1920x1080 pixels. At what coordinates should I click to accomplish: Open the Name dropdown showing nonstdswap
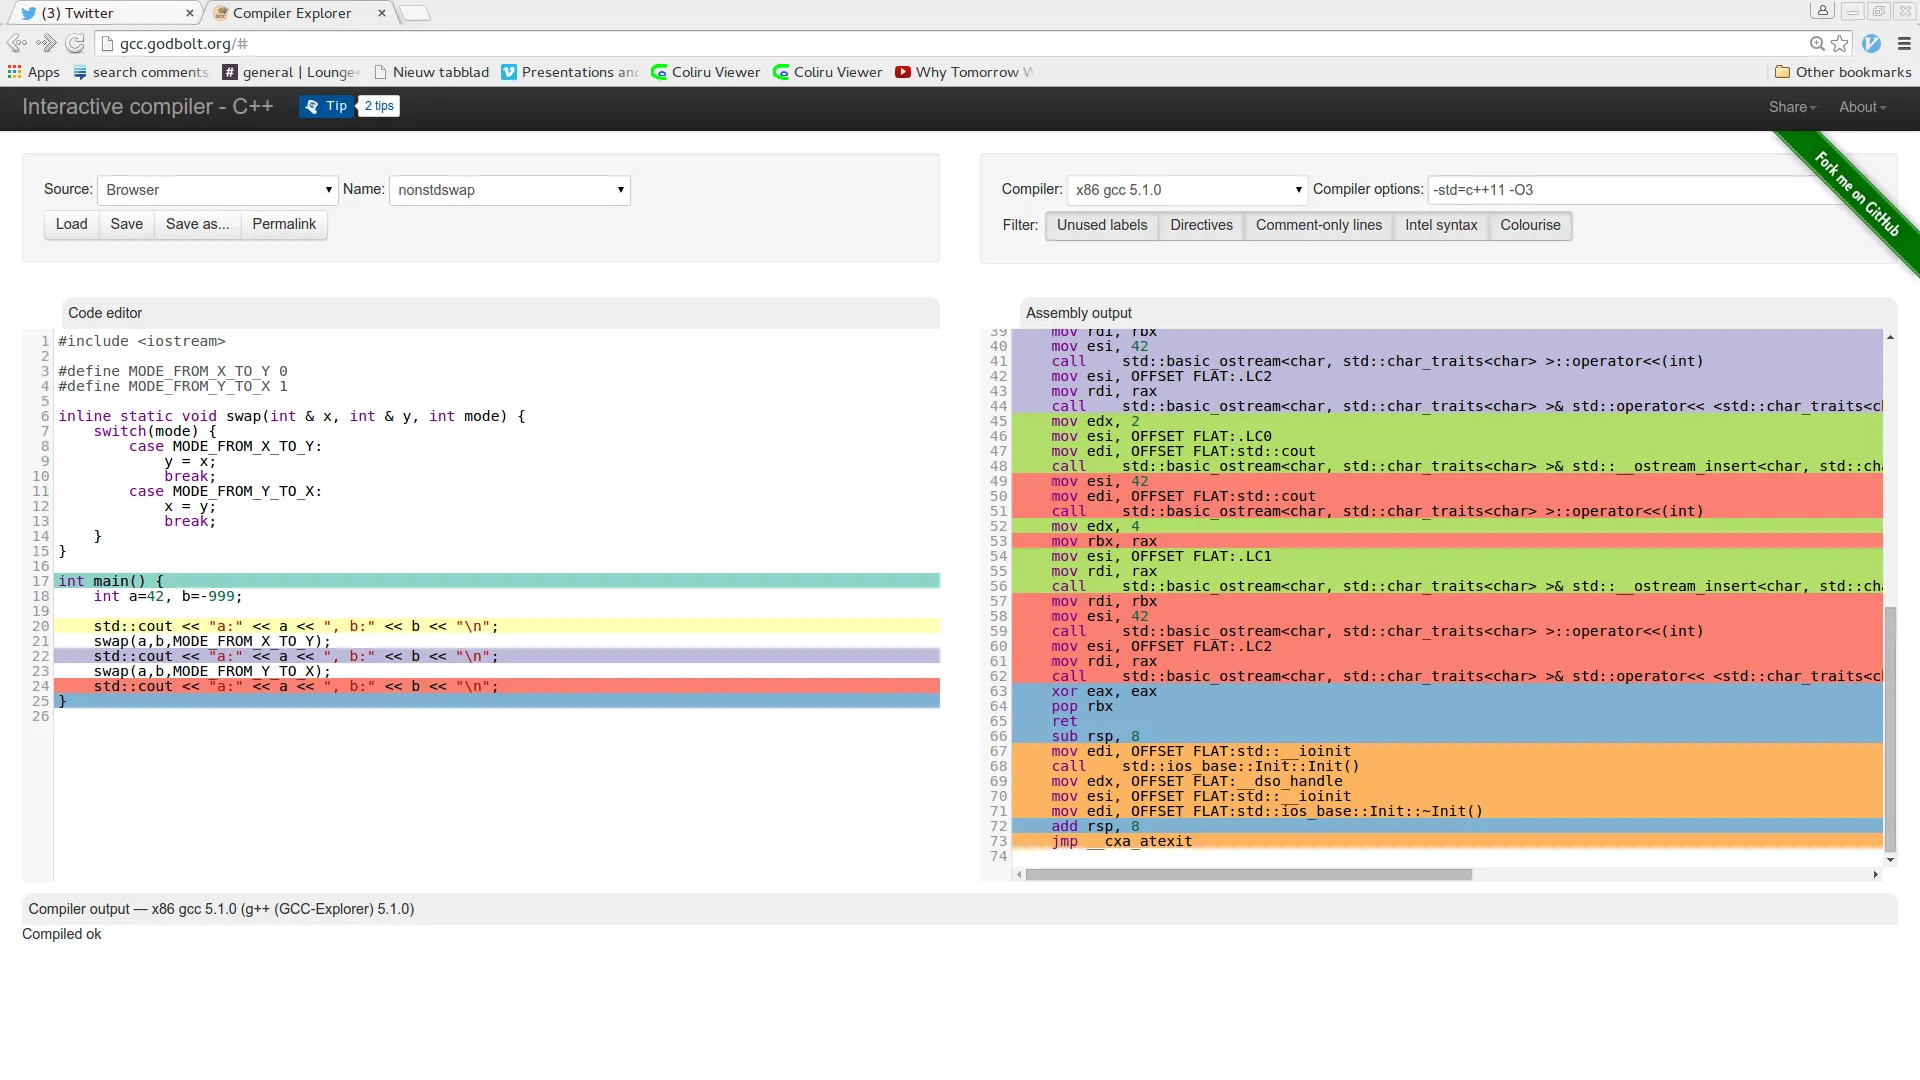coord(509,190)
